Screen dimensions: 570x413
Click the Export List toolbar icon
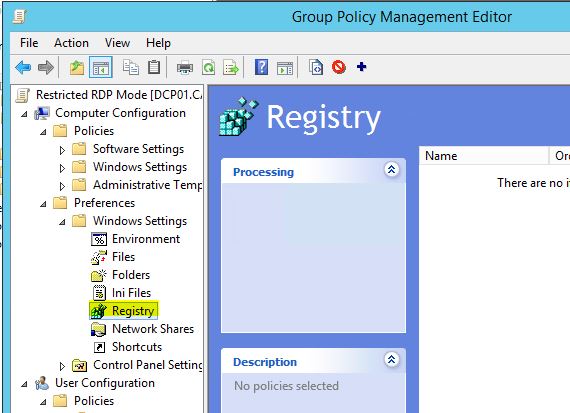231,68
